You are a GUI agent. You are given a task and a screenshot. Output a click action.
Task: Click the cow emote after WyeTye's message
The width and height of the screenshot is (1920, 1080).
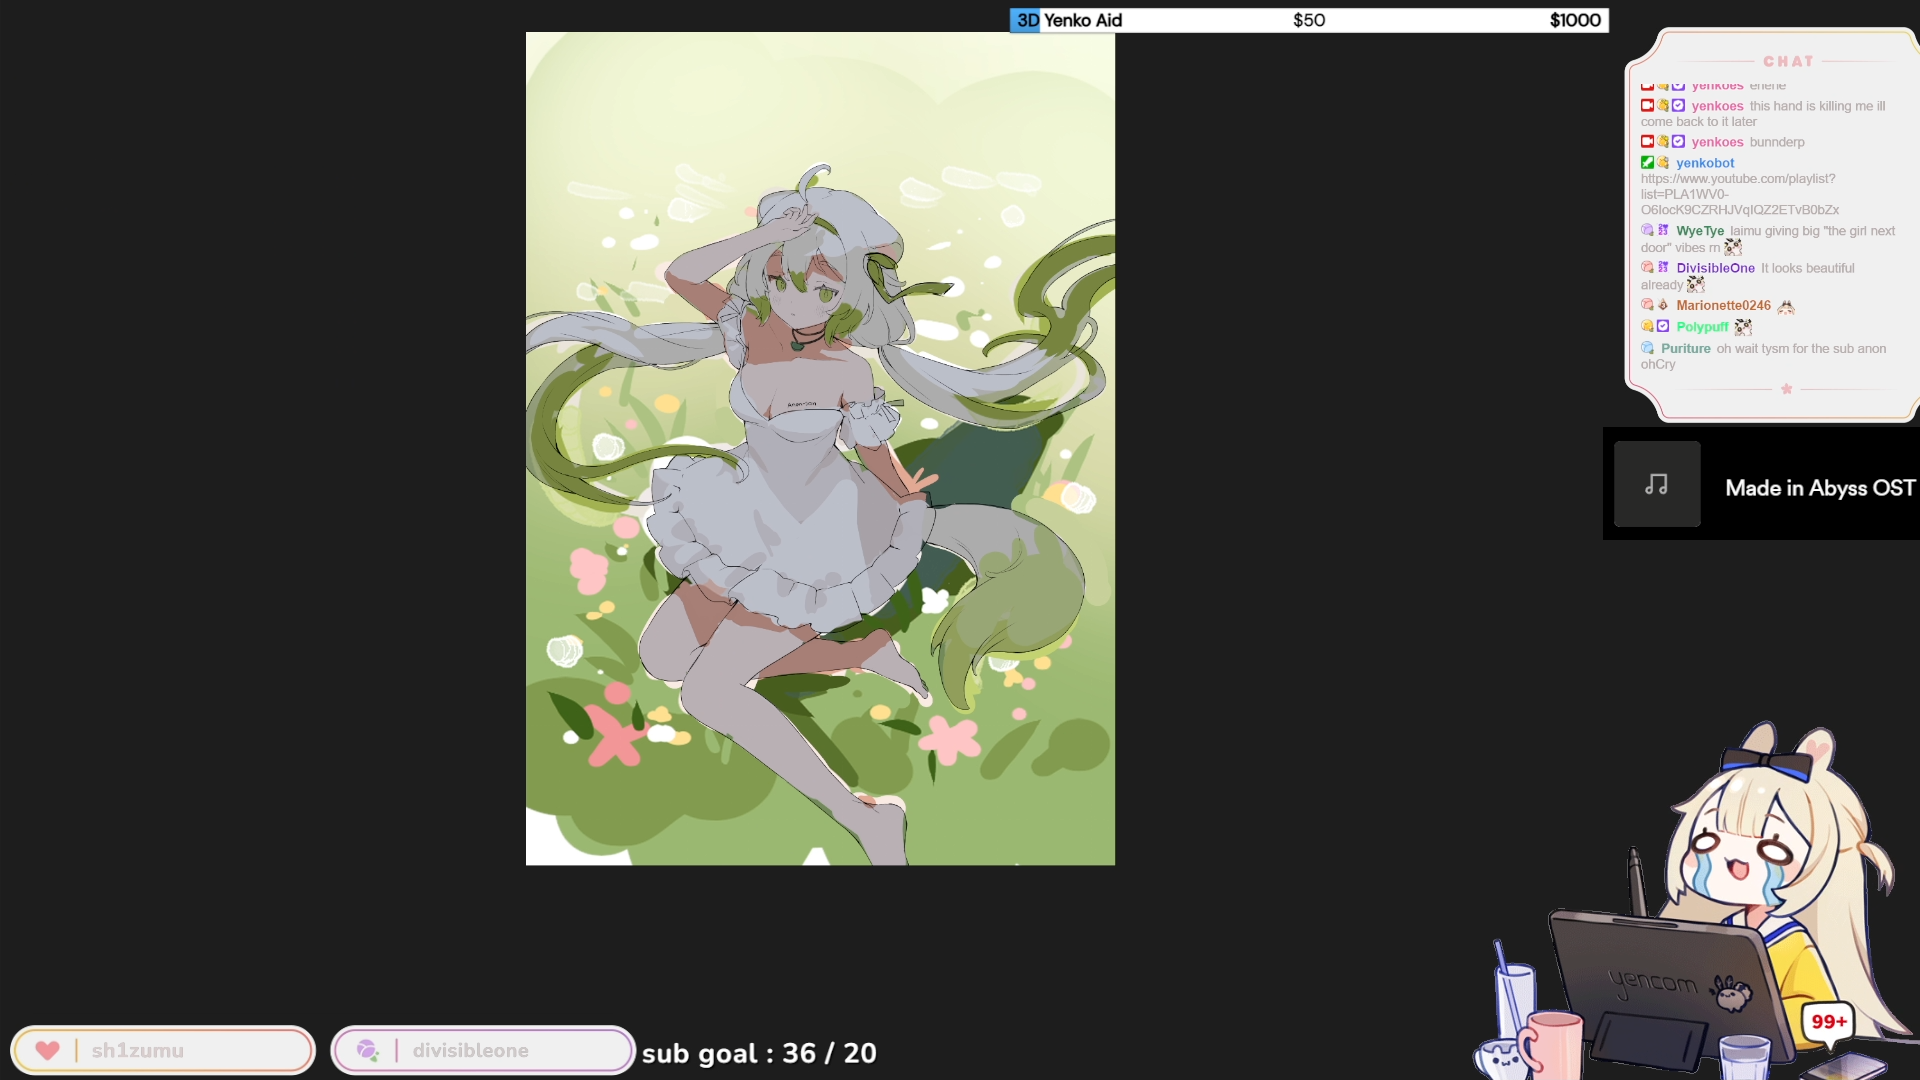(x=1733, y=247)
